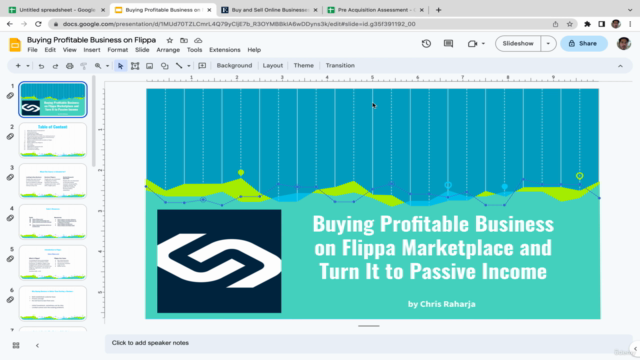The width and height of the screenshot is (640, 360).
Task: Open the Insert menu
Action: (x=92, y=50)
